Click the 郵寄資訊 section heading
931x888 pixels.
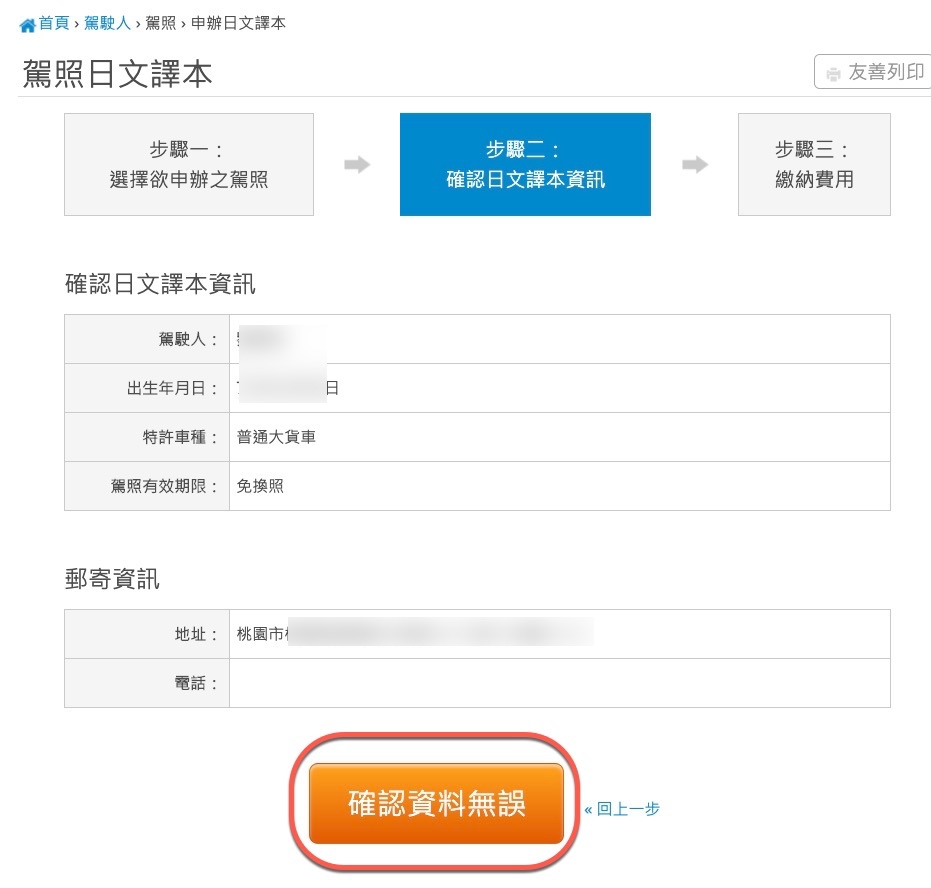pos(112,579)
